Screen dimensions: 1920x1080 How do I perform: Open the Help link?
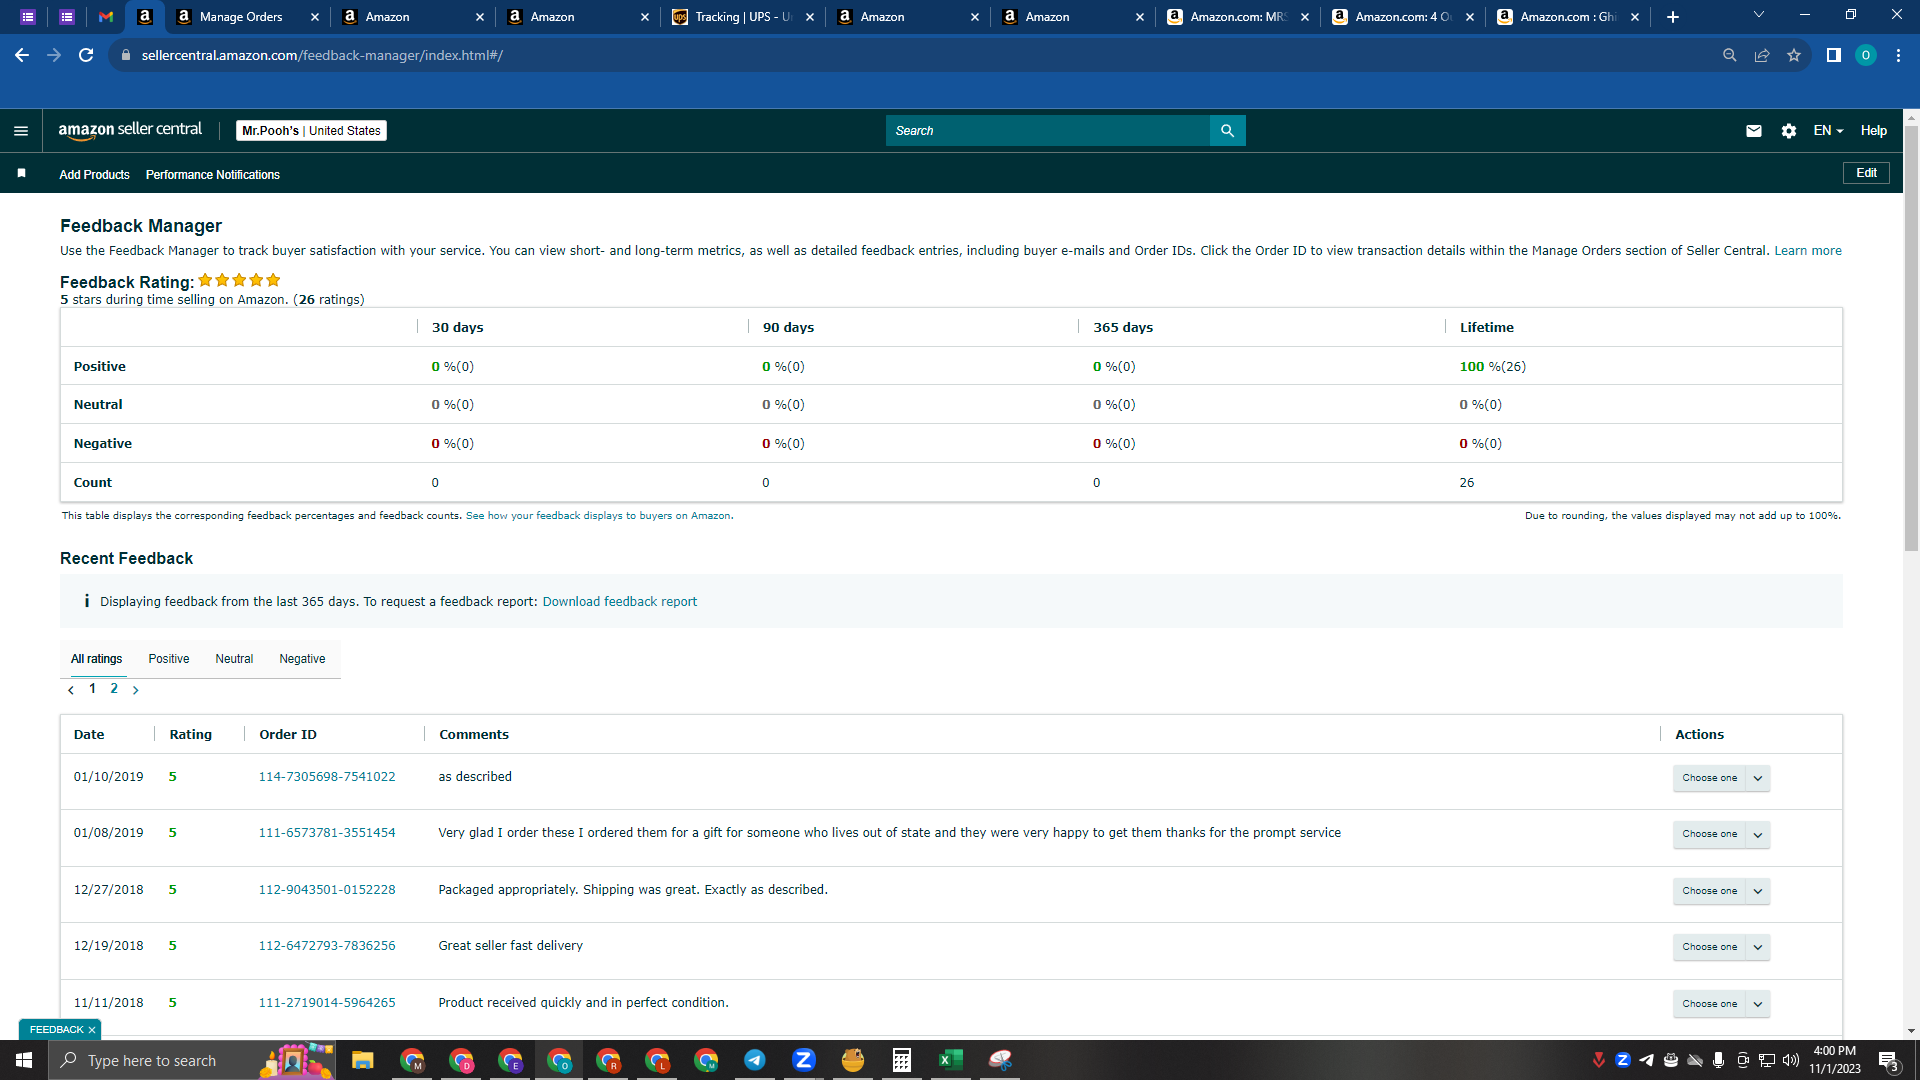(x=1873, y=131)
